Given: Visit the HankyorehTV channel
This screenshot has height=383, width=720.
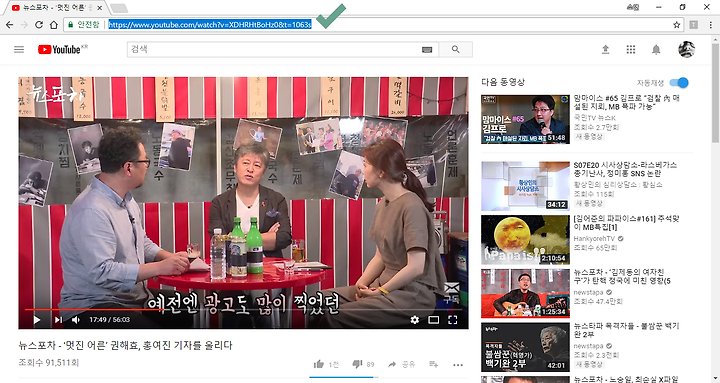Looking at the screenshot, I should 594,239.
